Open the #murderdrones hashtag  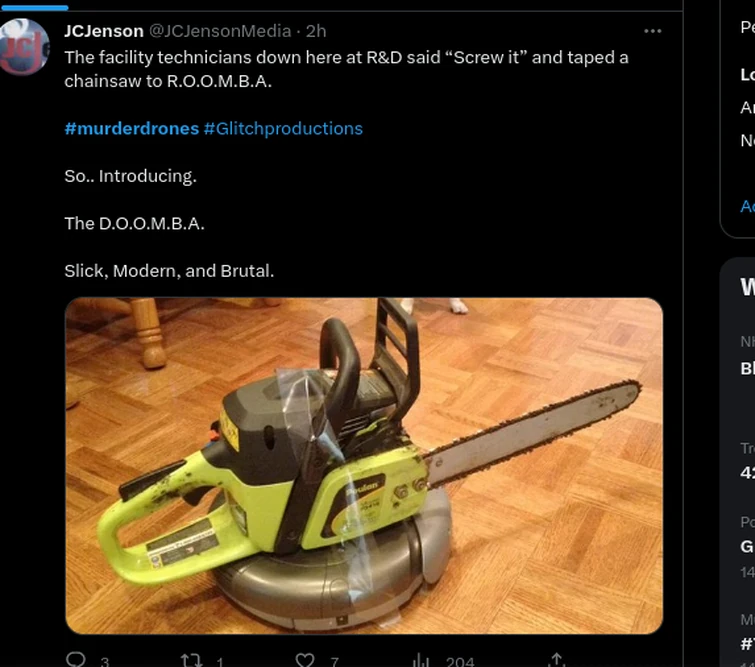[131, 129]
